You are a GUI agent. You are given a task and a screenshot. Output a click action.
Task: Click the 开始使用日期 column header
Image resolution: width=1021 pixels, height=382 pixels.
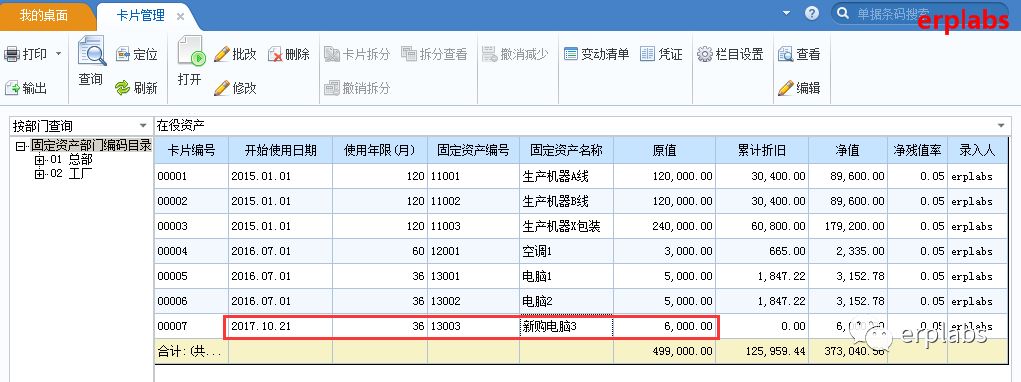pos(281,150)
